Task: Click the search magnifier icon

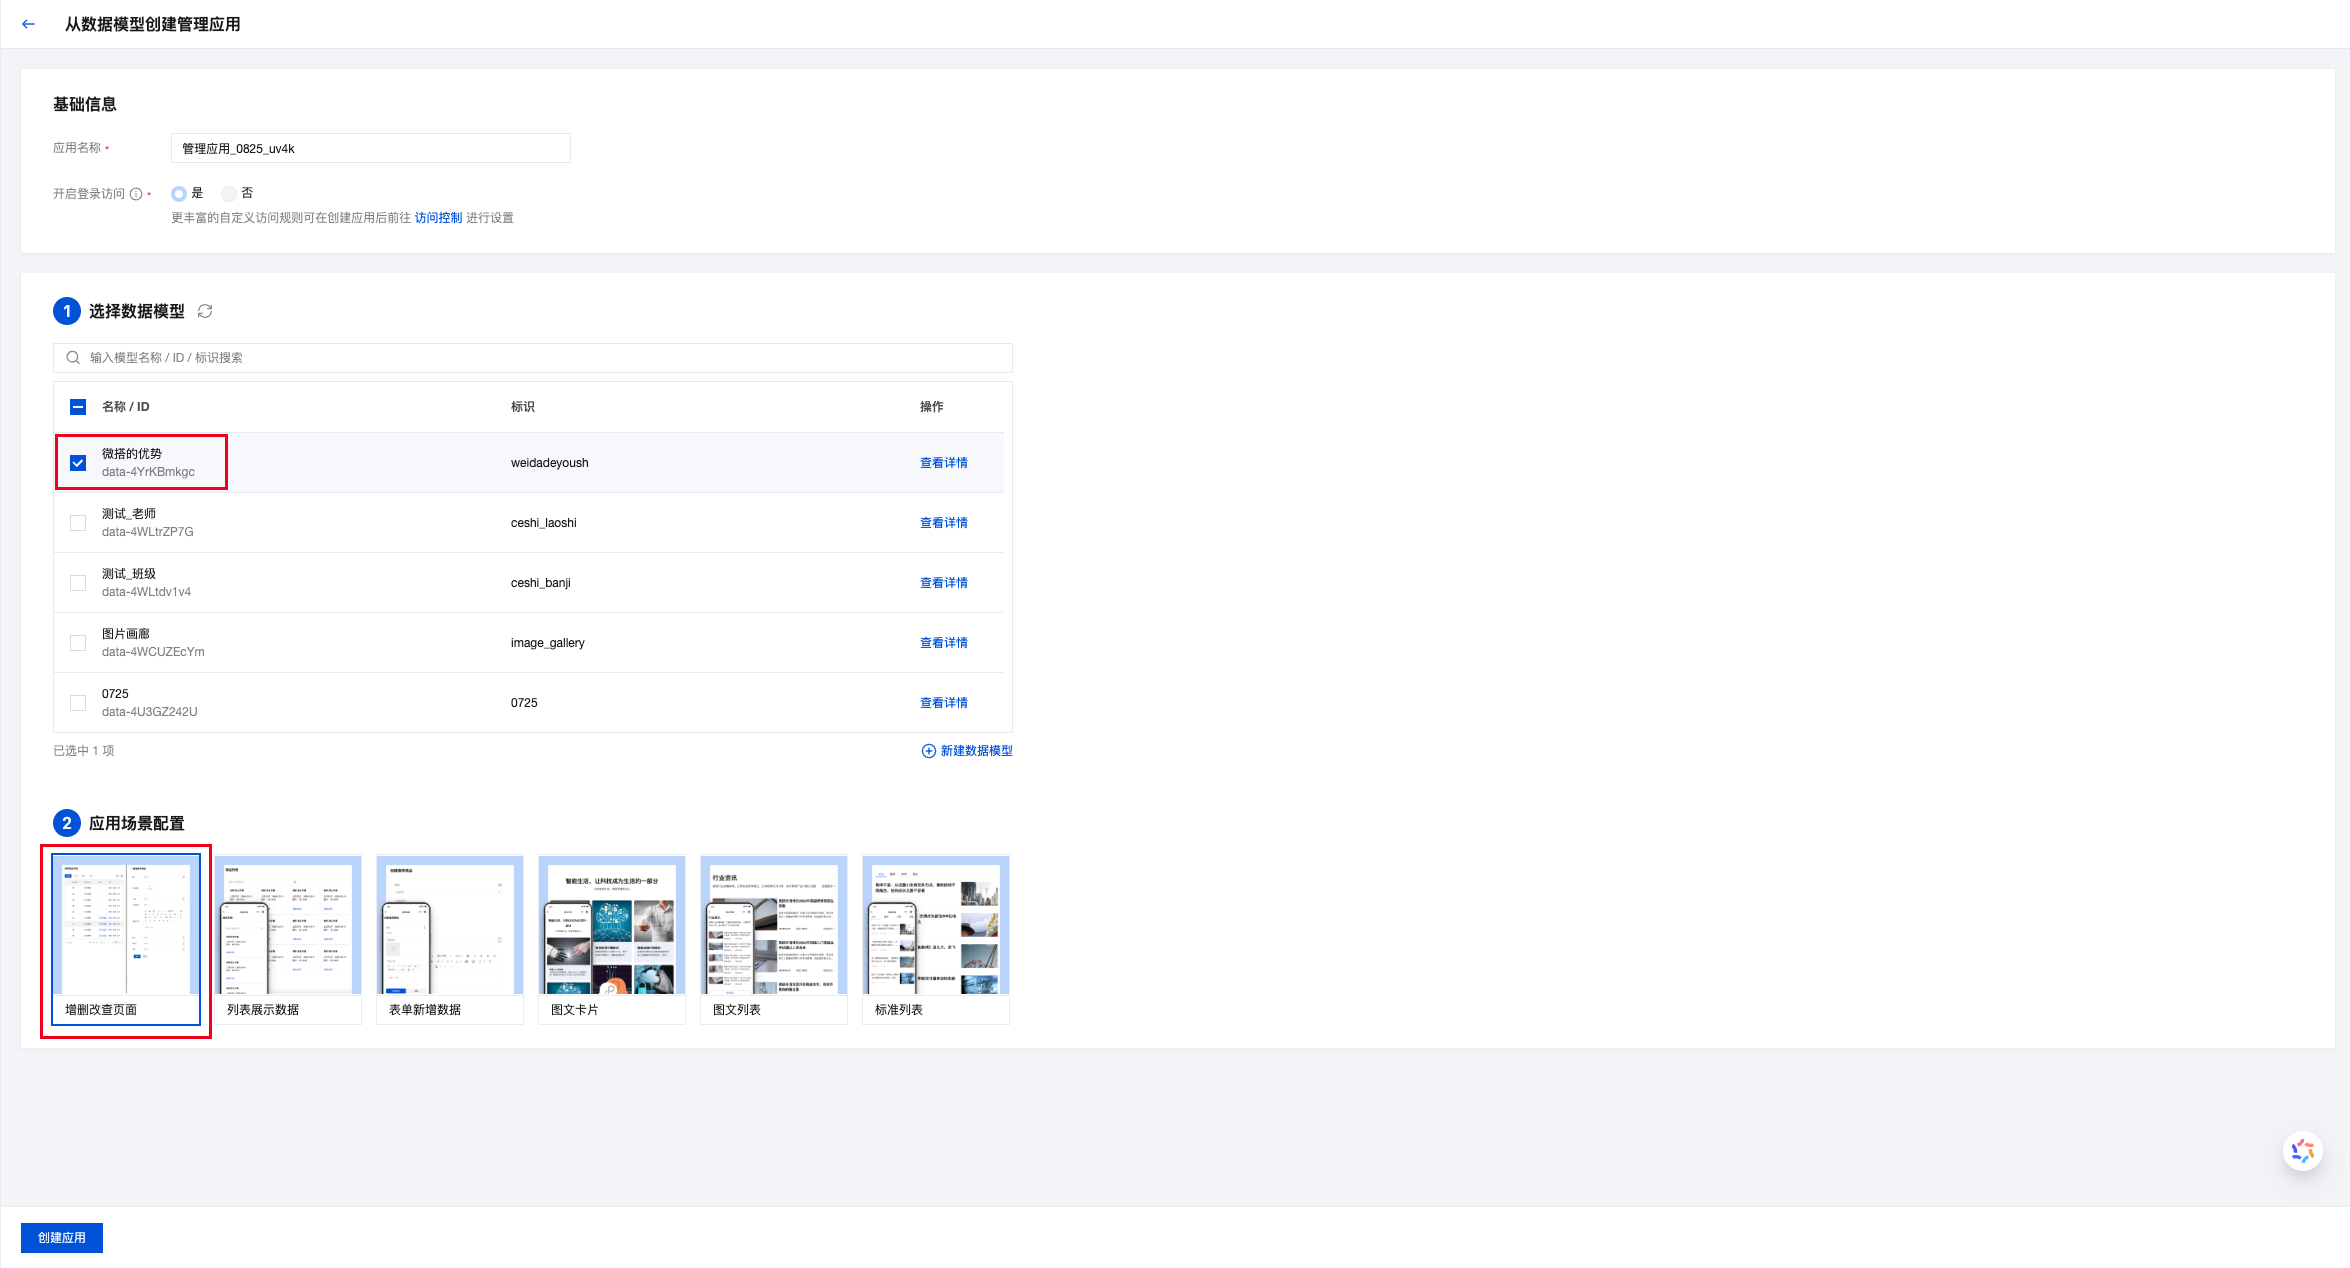Action: pyautogui.click(x=73, y=358)
